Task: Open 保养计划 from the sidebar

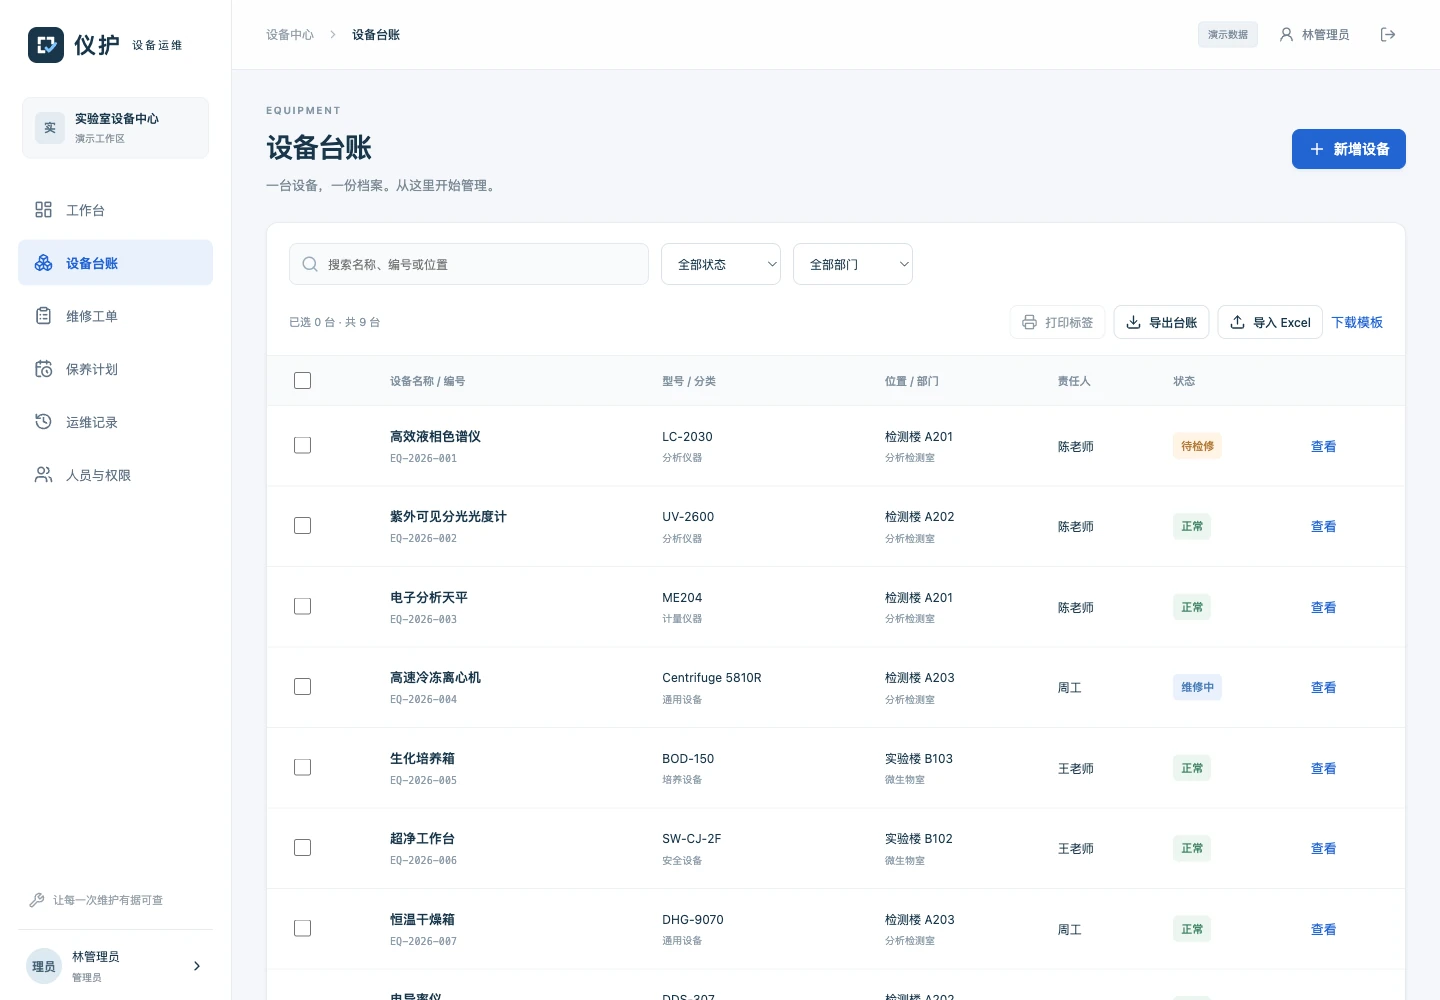Action: 116,369
